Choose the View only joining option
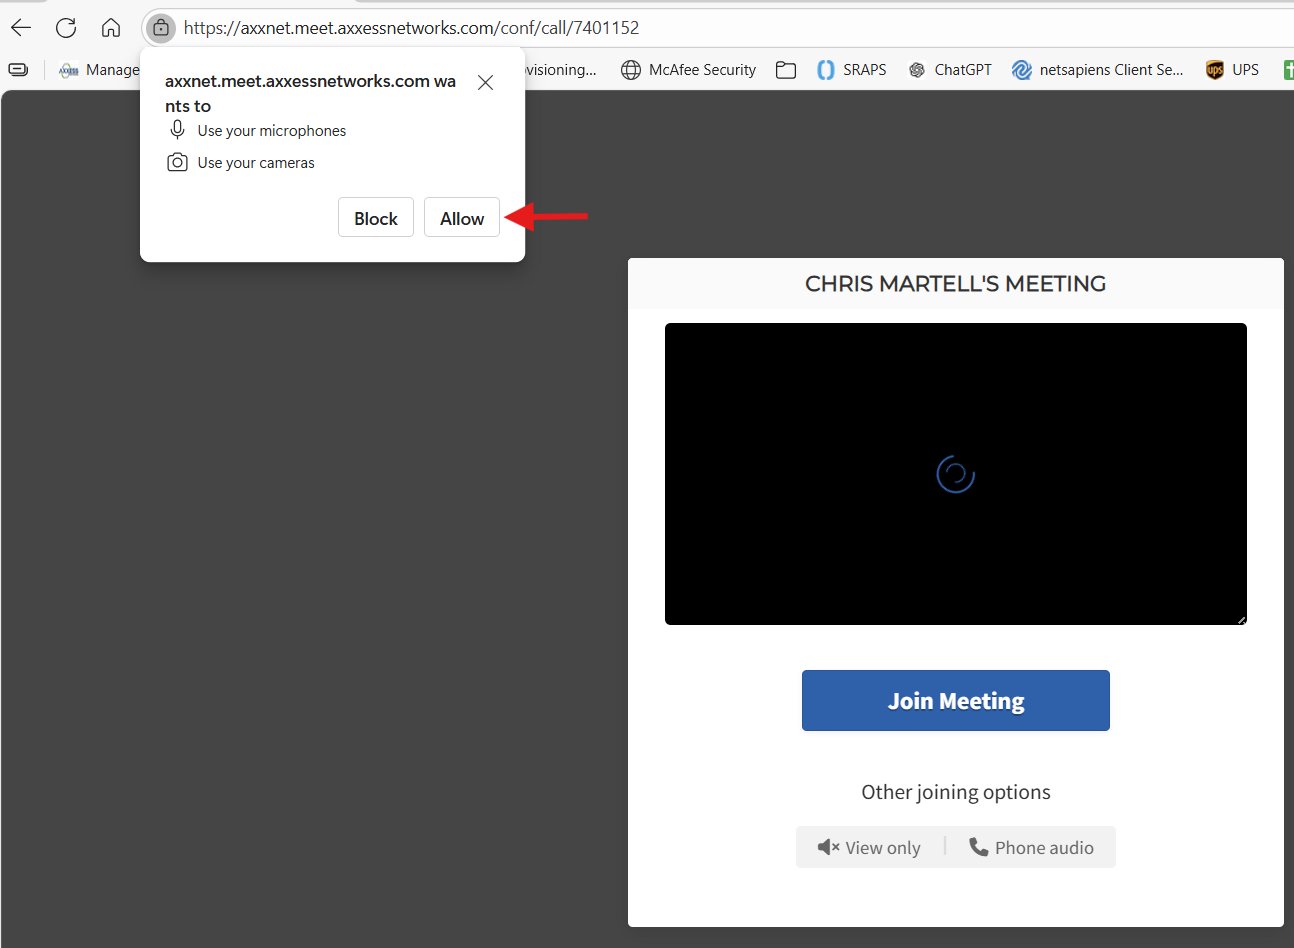Viewport: 1294px width, 948px height. [869, 847]
